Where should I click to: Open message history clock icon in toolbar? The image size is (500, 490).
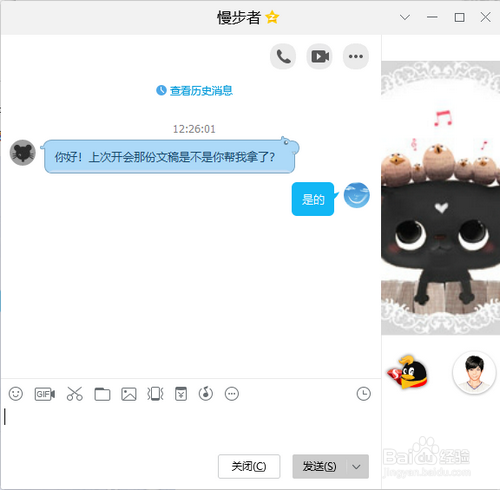(363, 394)
